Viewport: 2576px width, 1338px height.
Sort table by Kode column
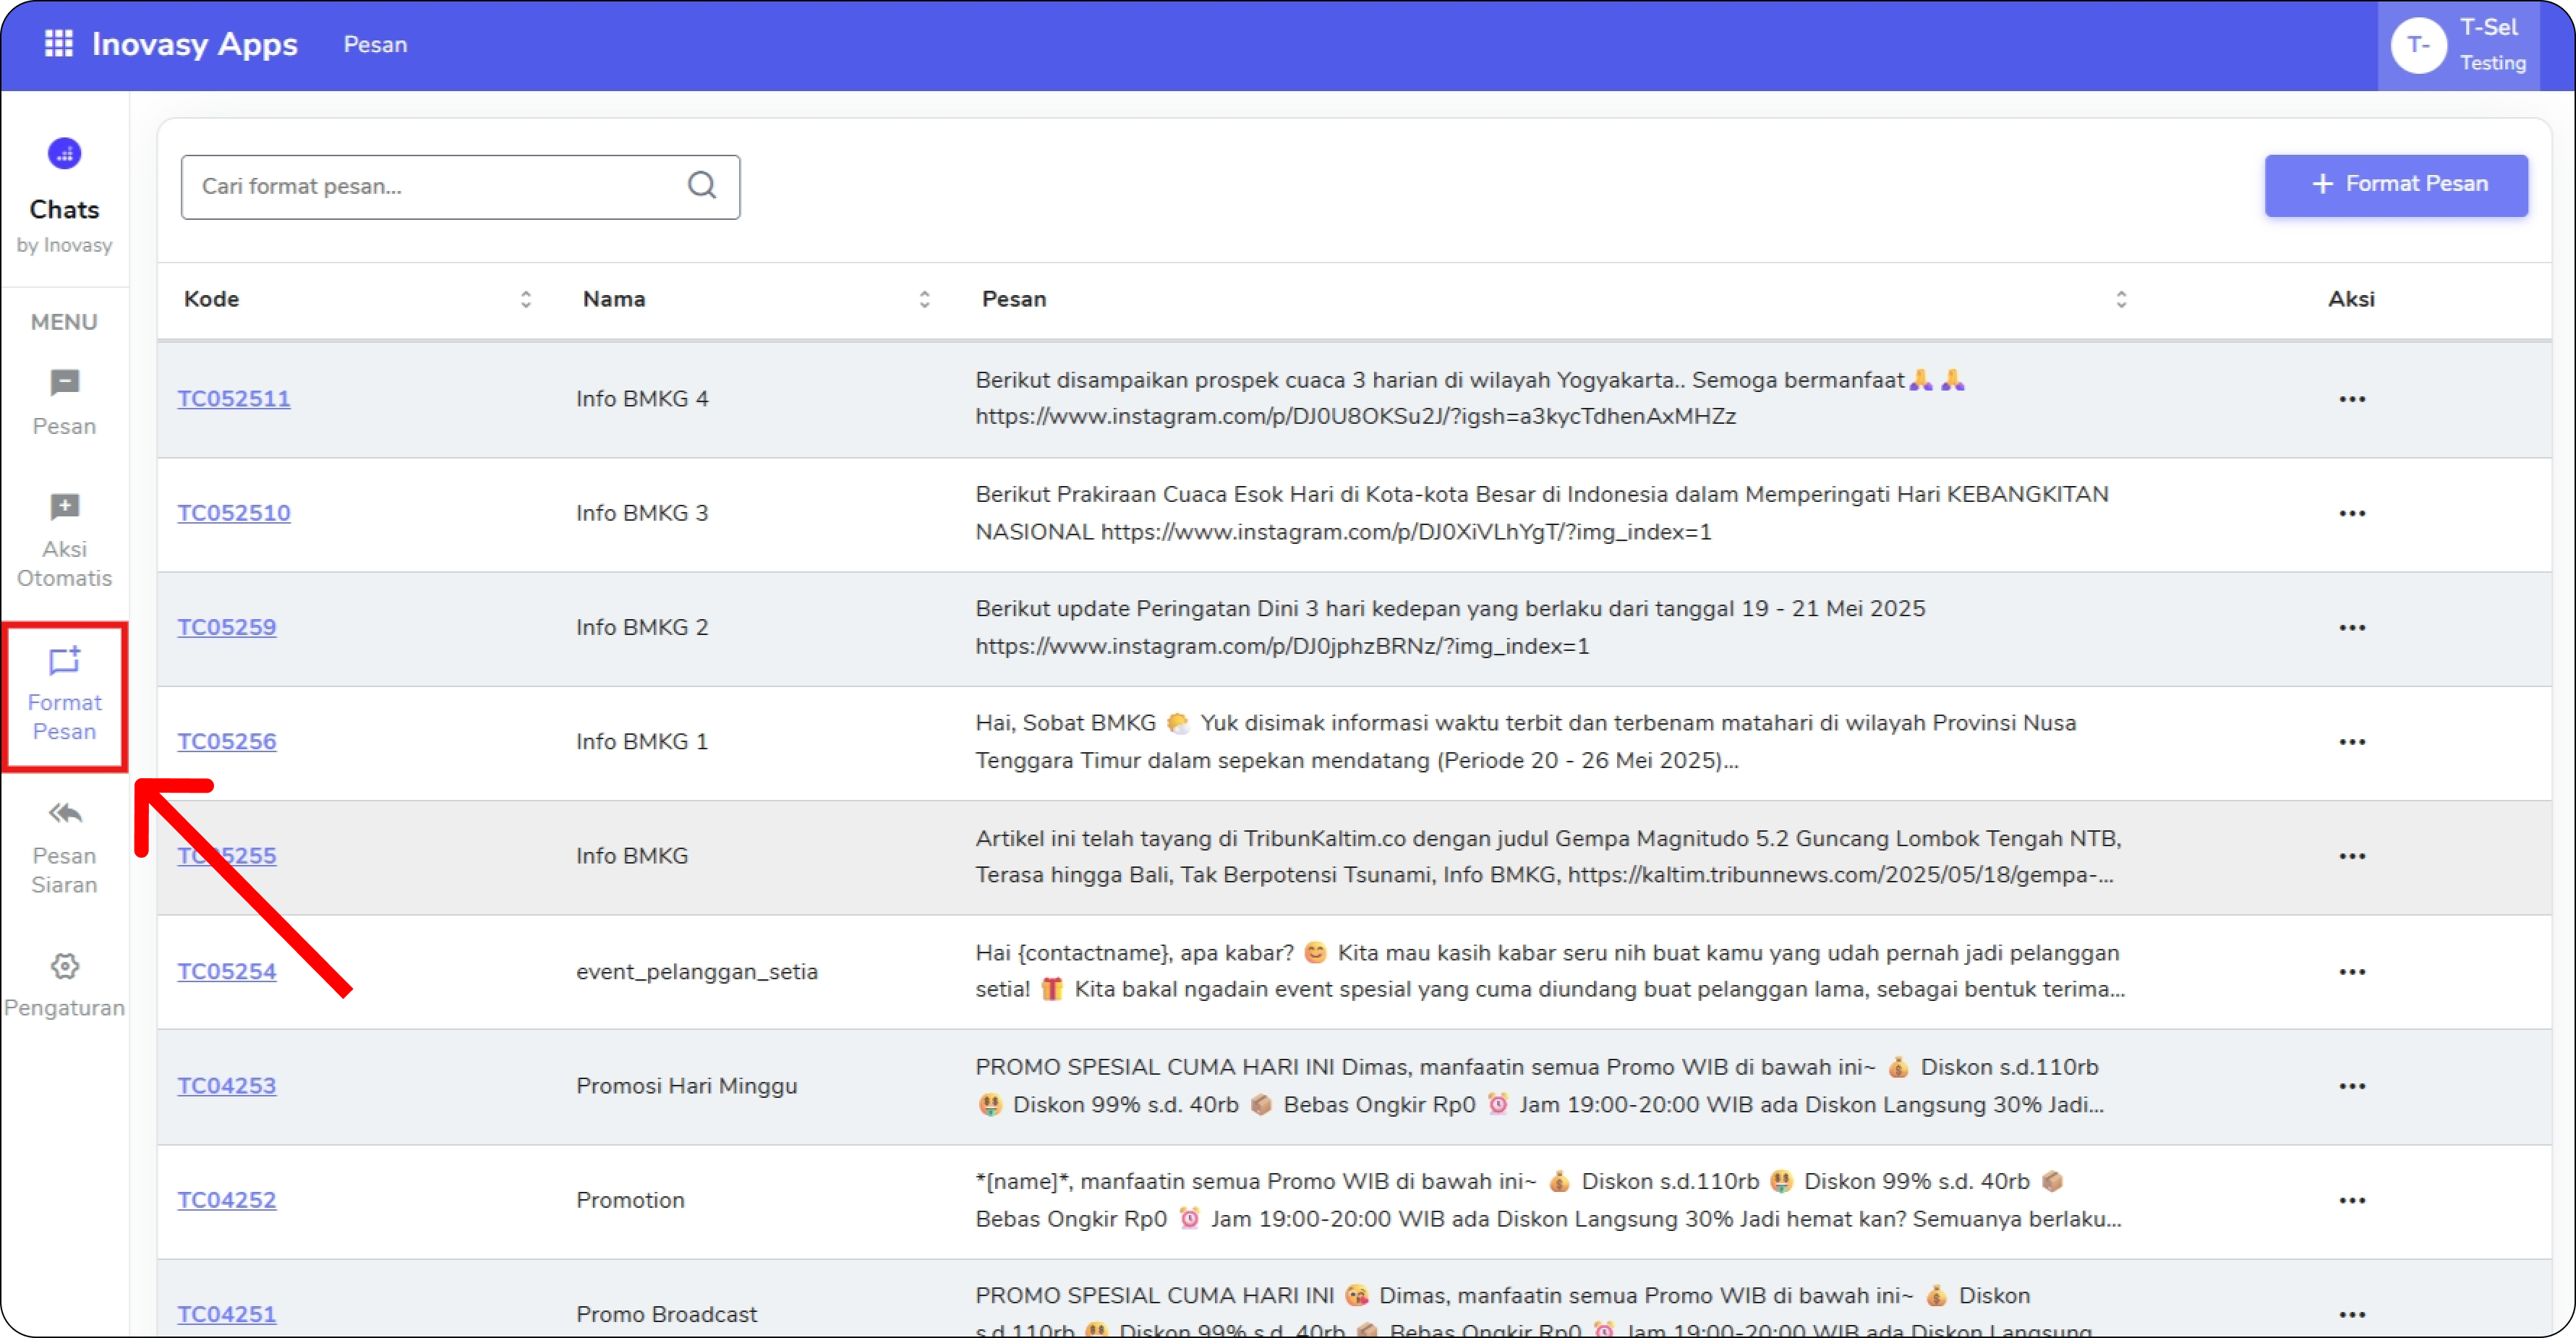[526, 299]
